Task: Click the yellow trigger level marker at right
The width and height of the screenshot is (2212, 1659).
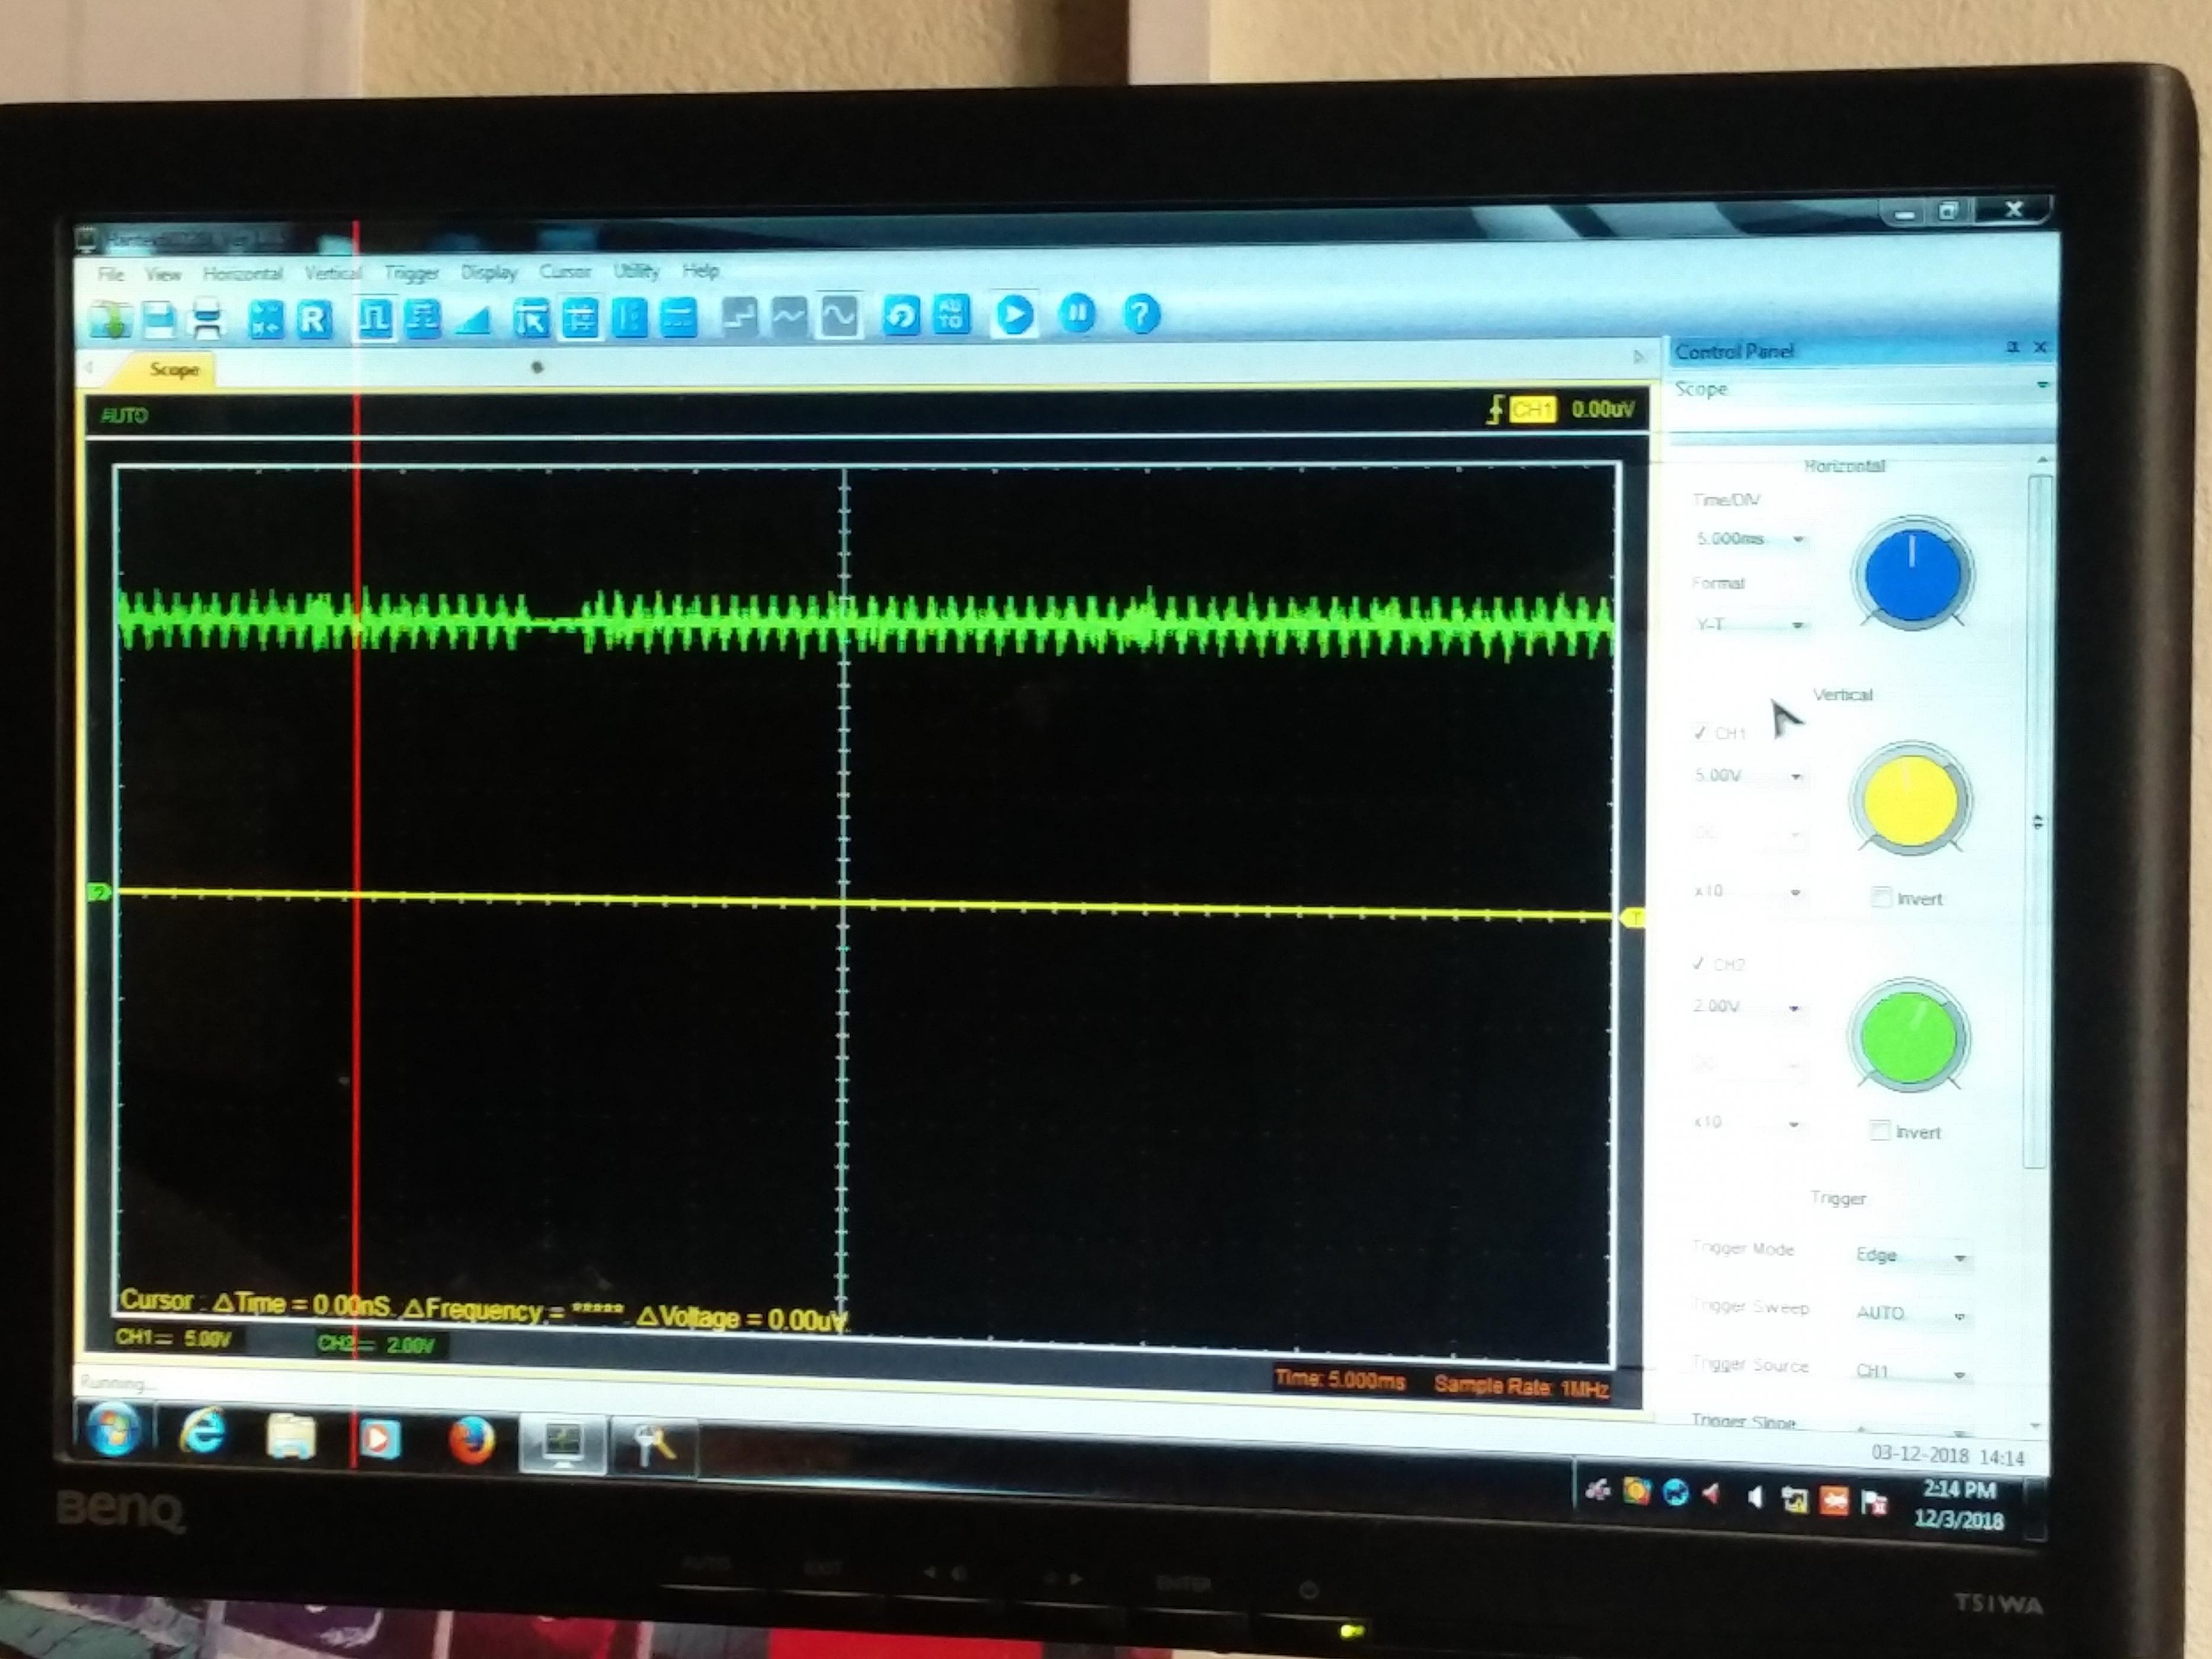Action: (1632, 918)
